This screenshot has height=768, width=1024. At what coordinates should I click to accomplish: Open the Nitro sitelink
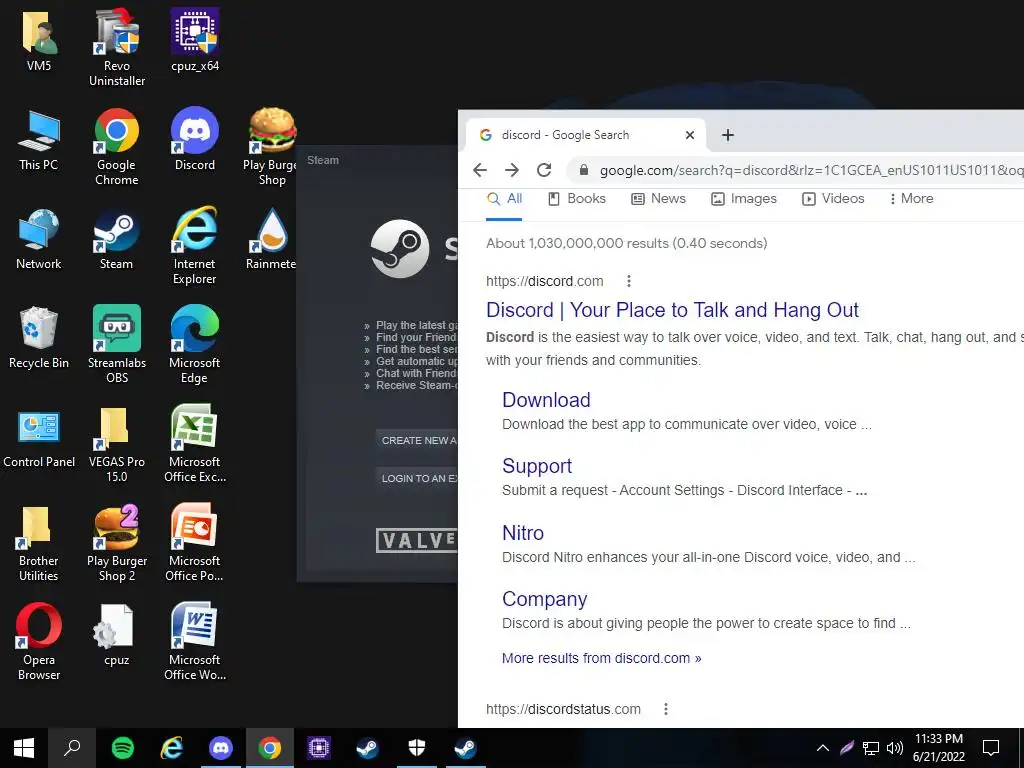(522, 533)
